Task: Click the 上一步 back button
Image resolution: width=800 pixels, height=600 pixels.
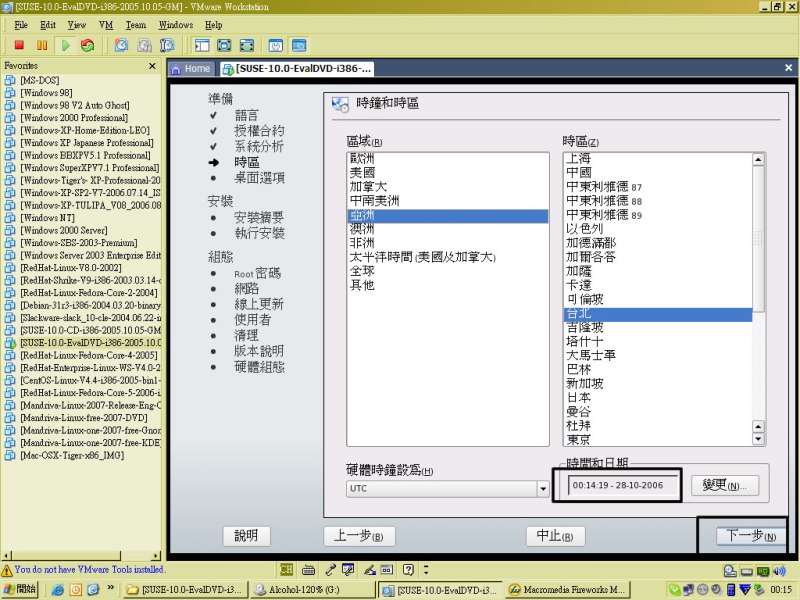Action: 359,536
